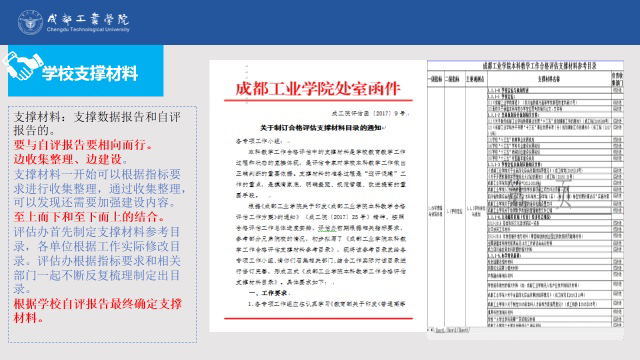The width and height of the screenshot is (640, 360).
Task: Click the white handshake icon
Action: 23,65
